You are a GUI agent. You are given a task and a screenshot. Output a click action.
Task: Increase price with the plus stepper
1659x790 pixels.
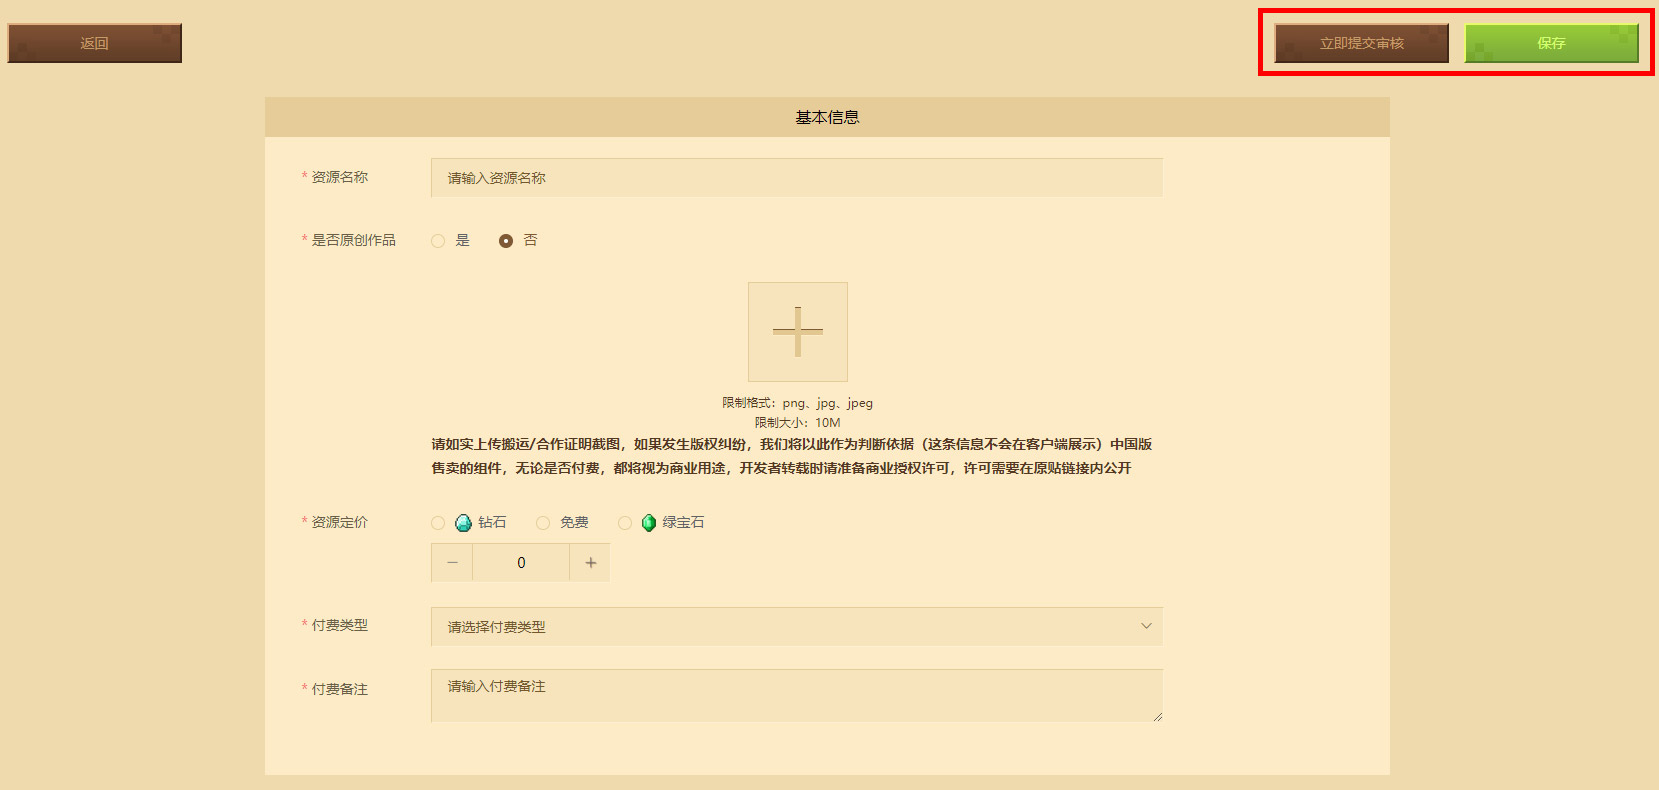[590, 563]
